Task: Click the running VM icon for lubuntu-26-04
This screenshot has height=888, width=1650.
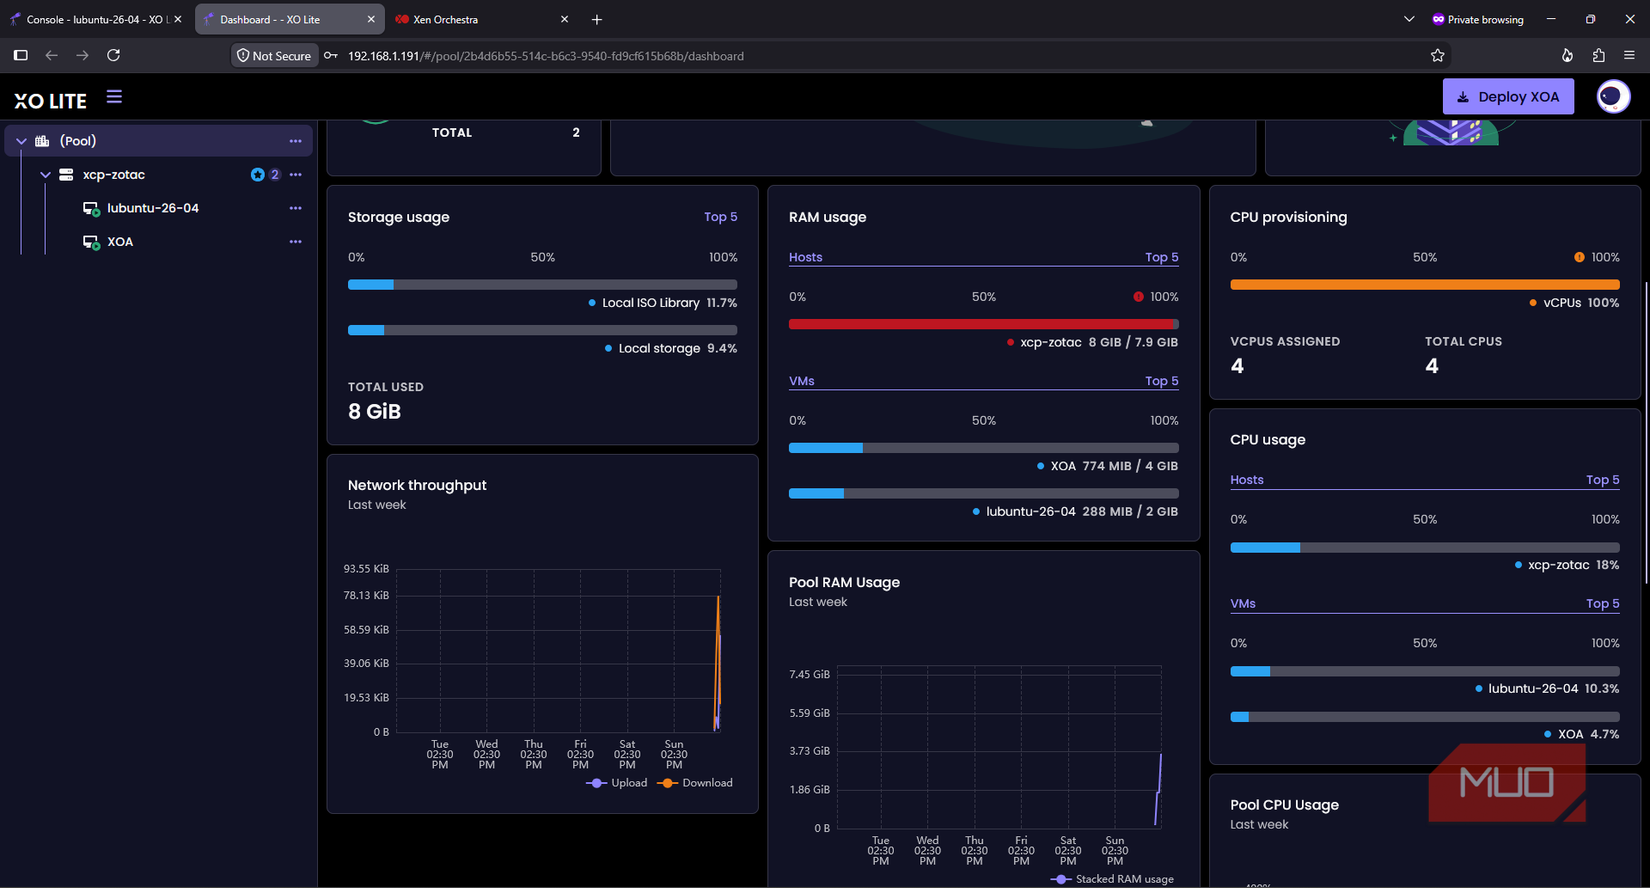Action: 91,209
